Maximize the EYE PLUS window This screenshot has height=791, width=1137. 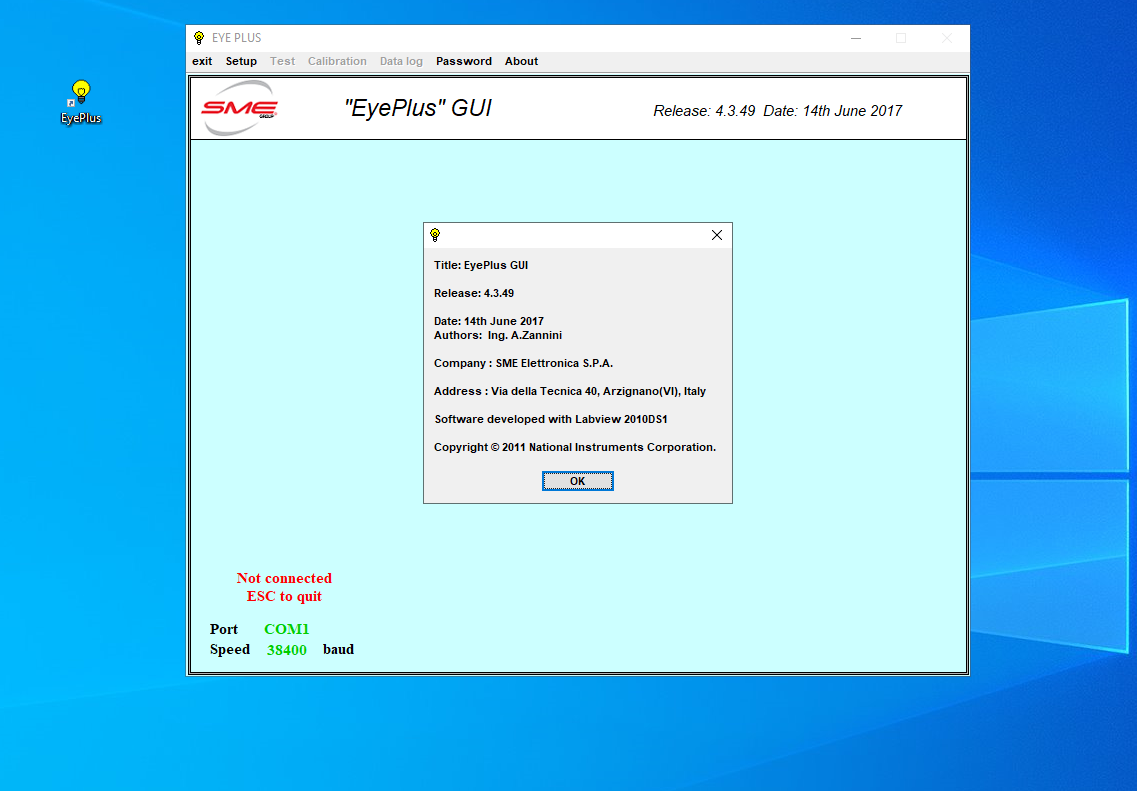click(901, 38)
